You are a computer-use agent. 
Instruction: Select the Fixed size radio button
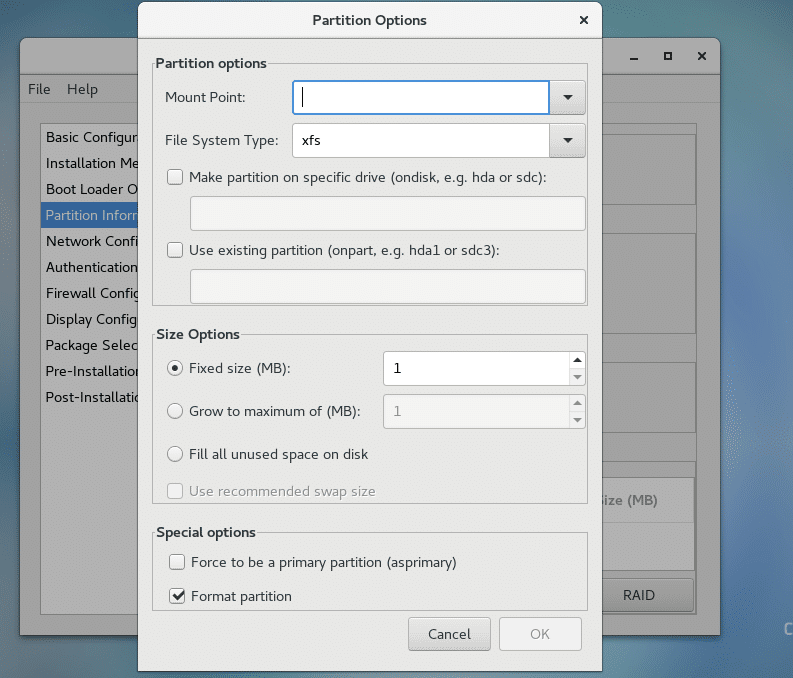tap(176, 368)
